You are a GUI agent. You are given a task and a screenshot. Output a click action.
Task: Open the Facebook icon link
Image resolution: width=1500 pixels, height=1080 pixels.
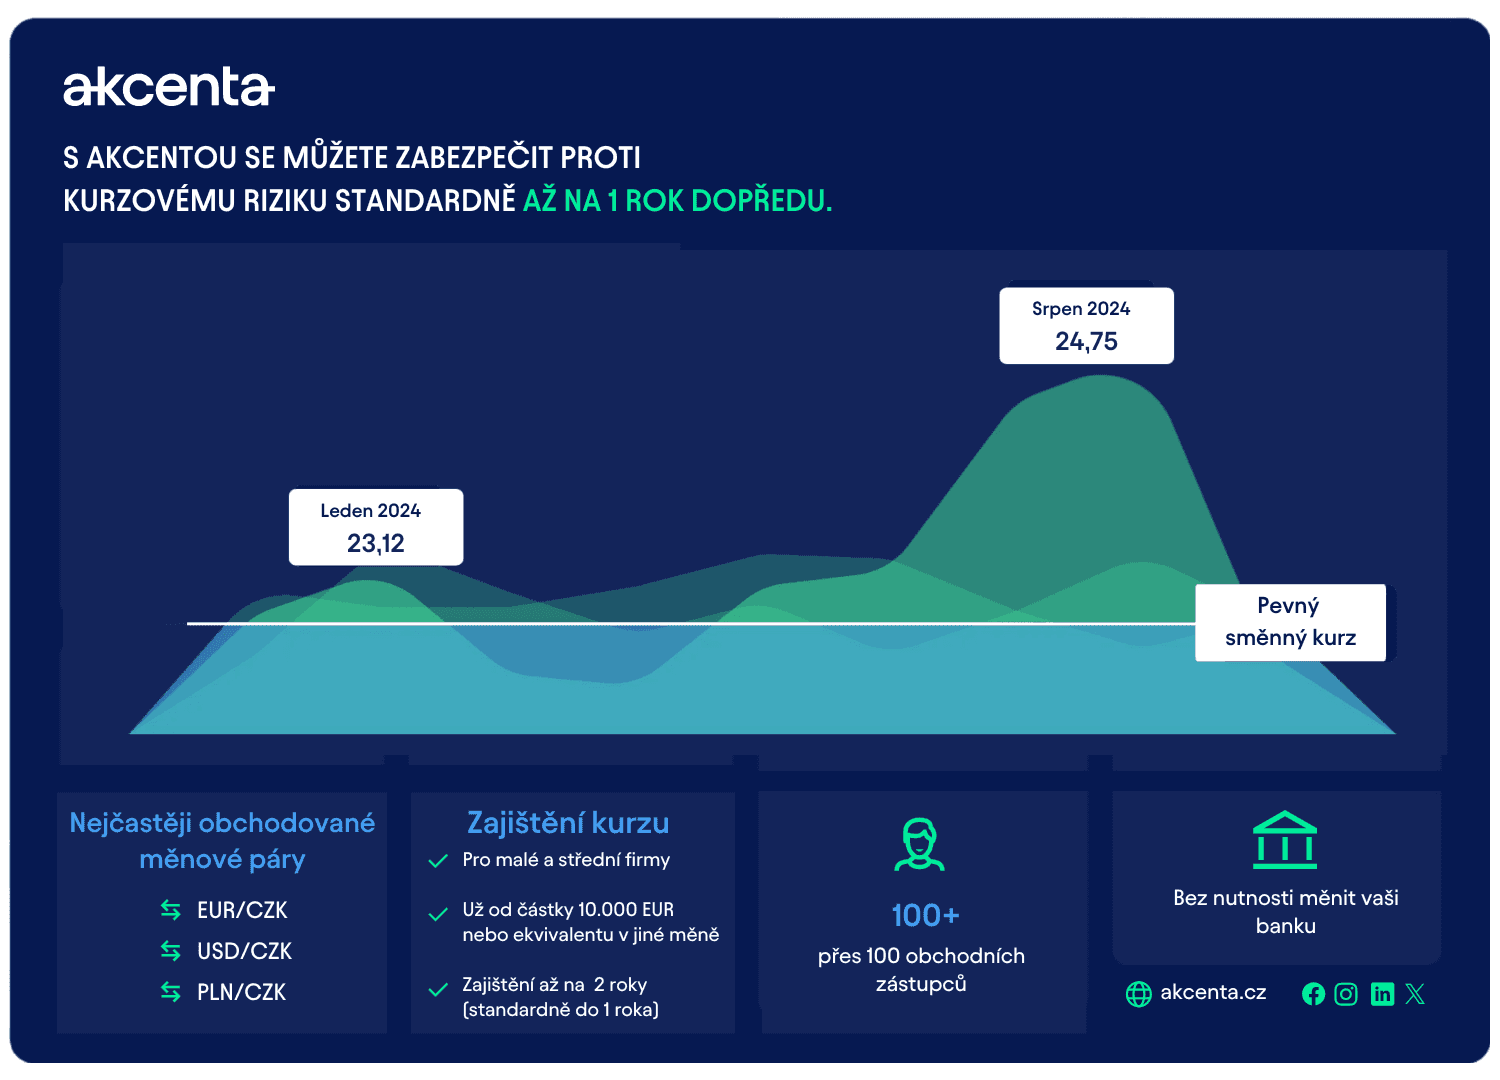coord(1314,994)
